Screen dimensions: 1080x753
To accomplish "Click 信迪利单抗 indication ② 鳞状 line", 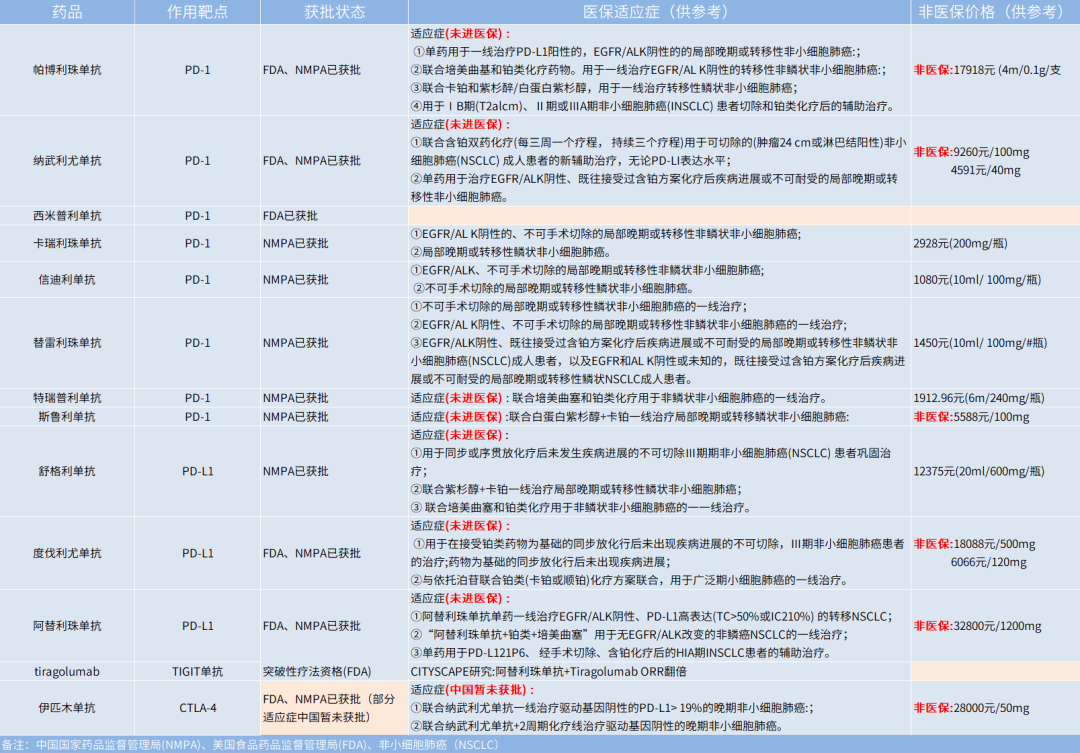I will tap(553, 289).
